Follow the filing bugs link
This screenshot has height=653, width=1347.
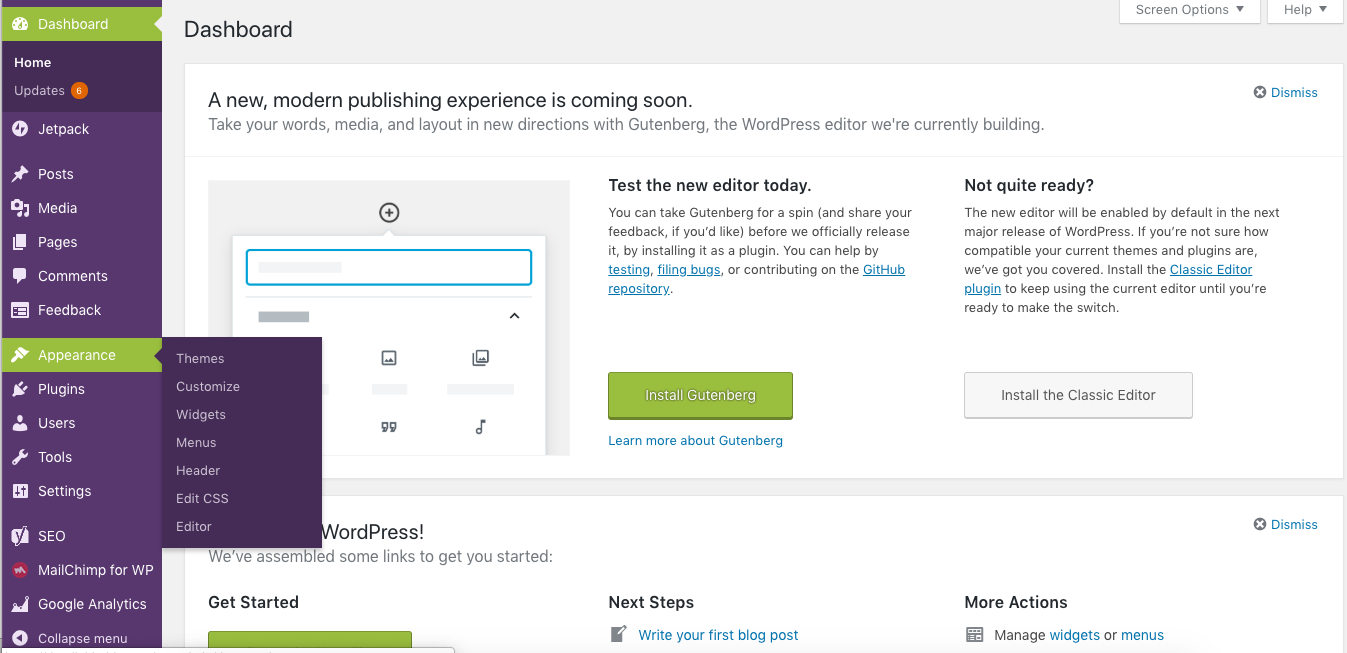(x=689, y=270)
